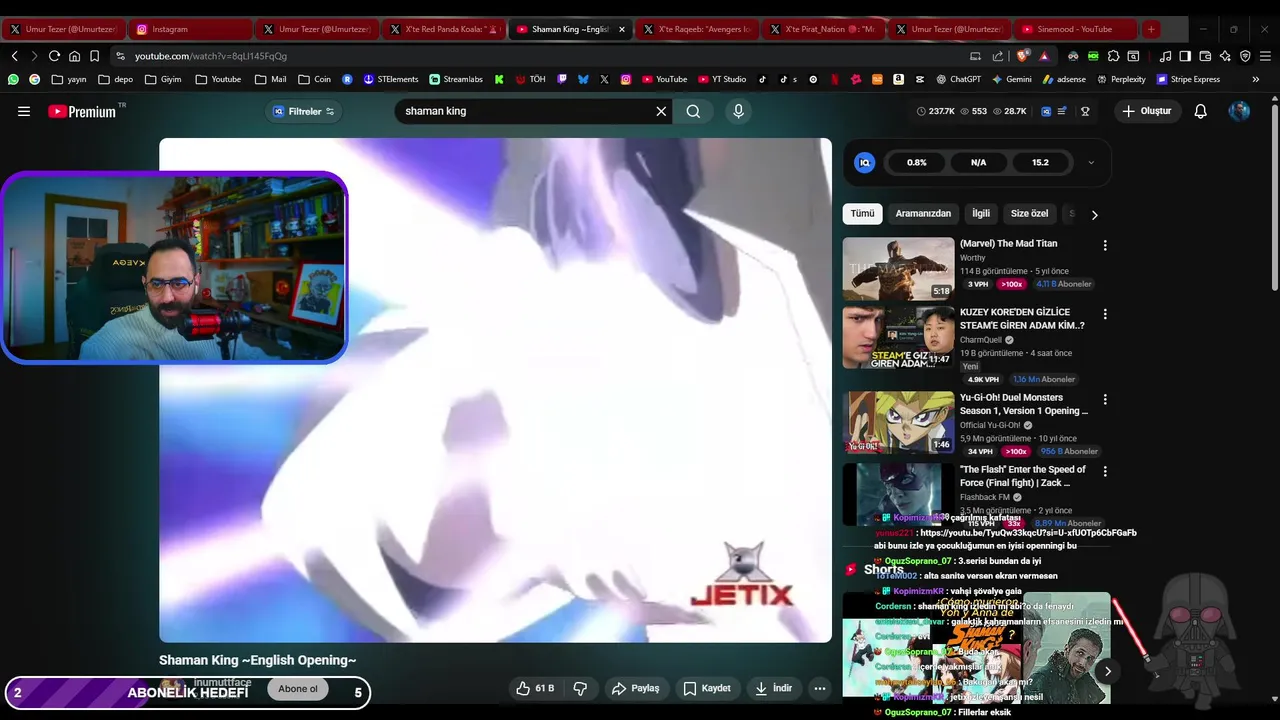This screenshot has width=1280, height=720.
Task: Open Brave wallet icon
Action: pyautogui.click(x=1205, y=56)
